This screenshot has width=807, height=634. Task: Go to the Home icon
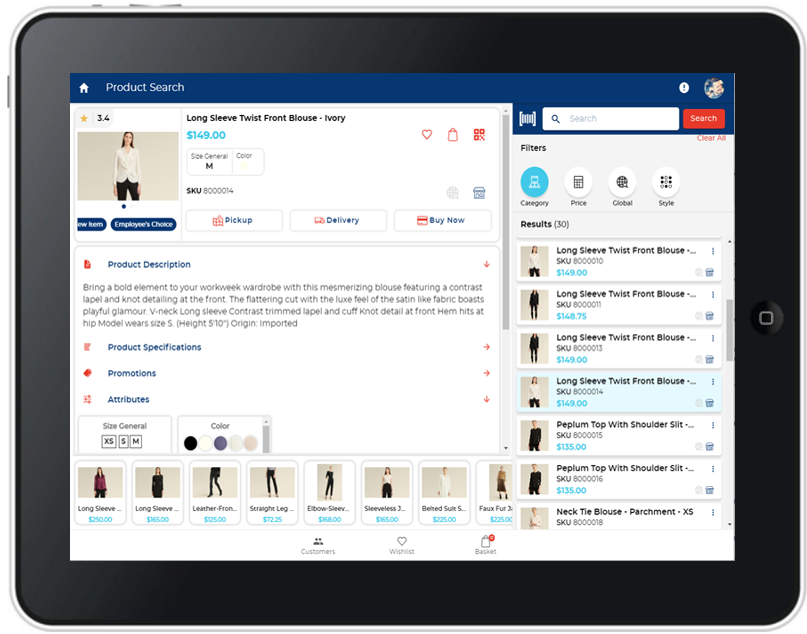pyautogui.click(x=84, y=88)
